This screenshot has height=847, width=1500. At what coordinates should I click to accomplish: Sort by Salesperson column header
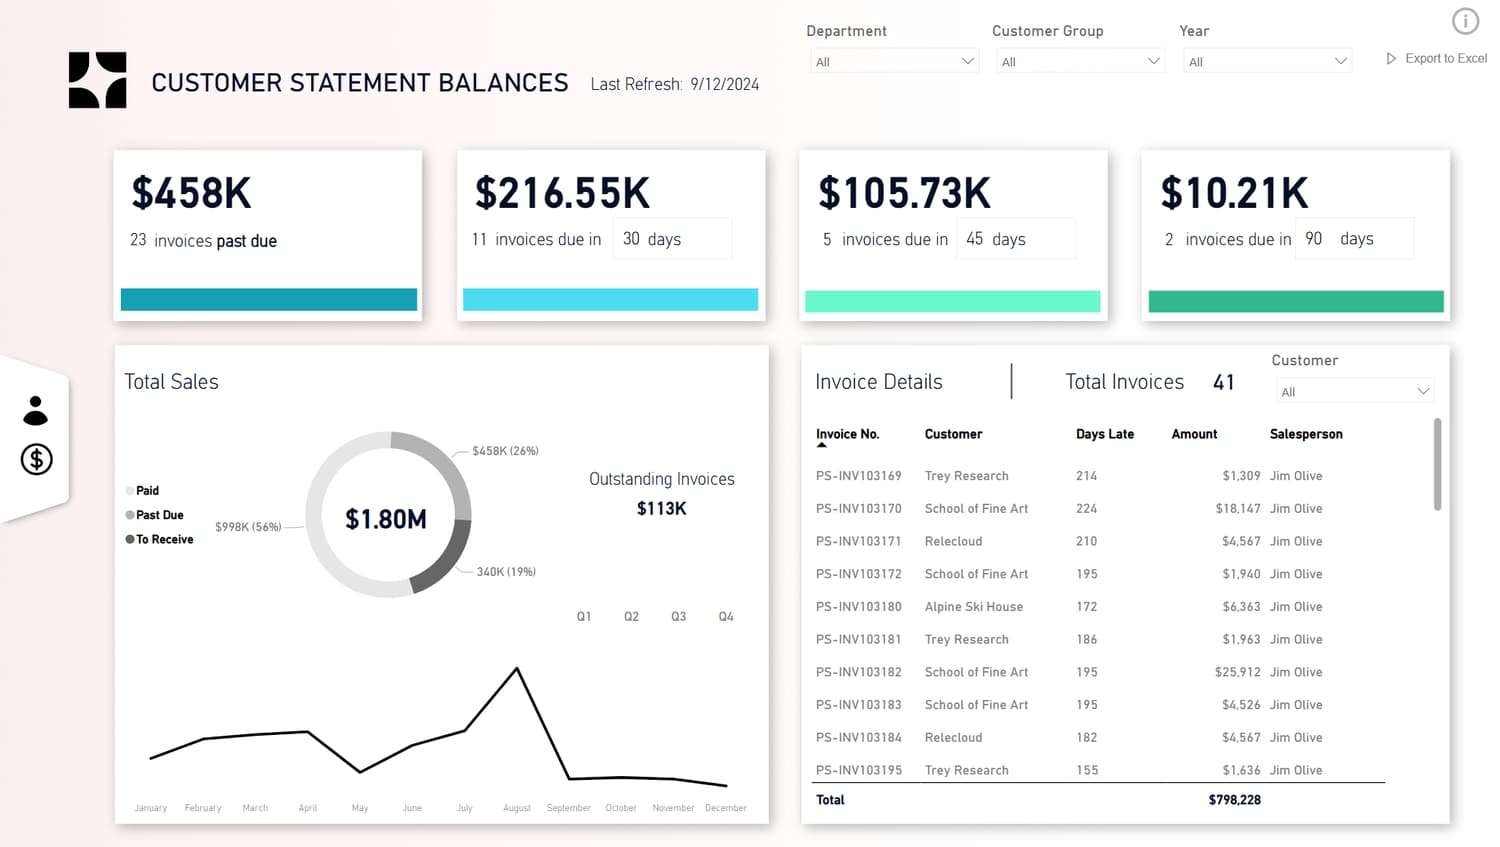pyautogui.click(x=1306, y=434)
